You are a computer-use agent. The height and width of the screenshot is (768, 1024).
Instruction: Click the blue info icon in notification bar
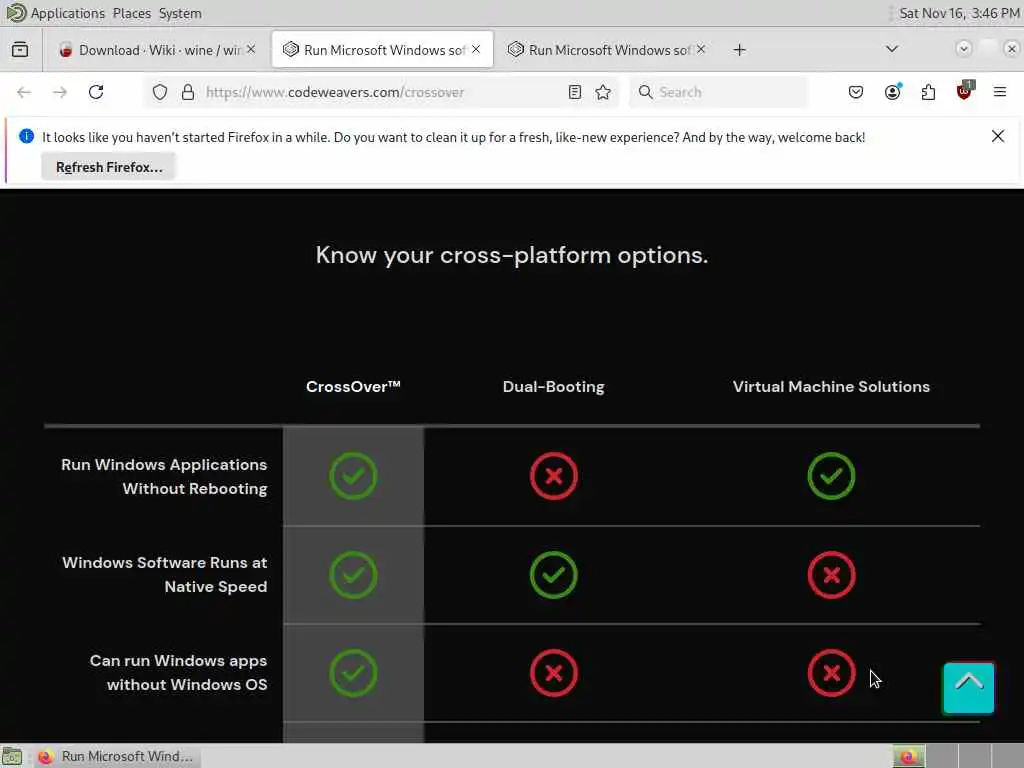coord(26,136)
